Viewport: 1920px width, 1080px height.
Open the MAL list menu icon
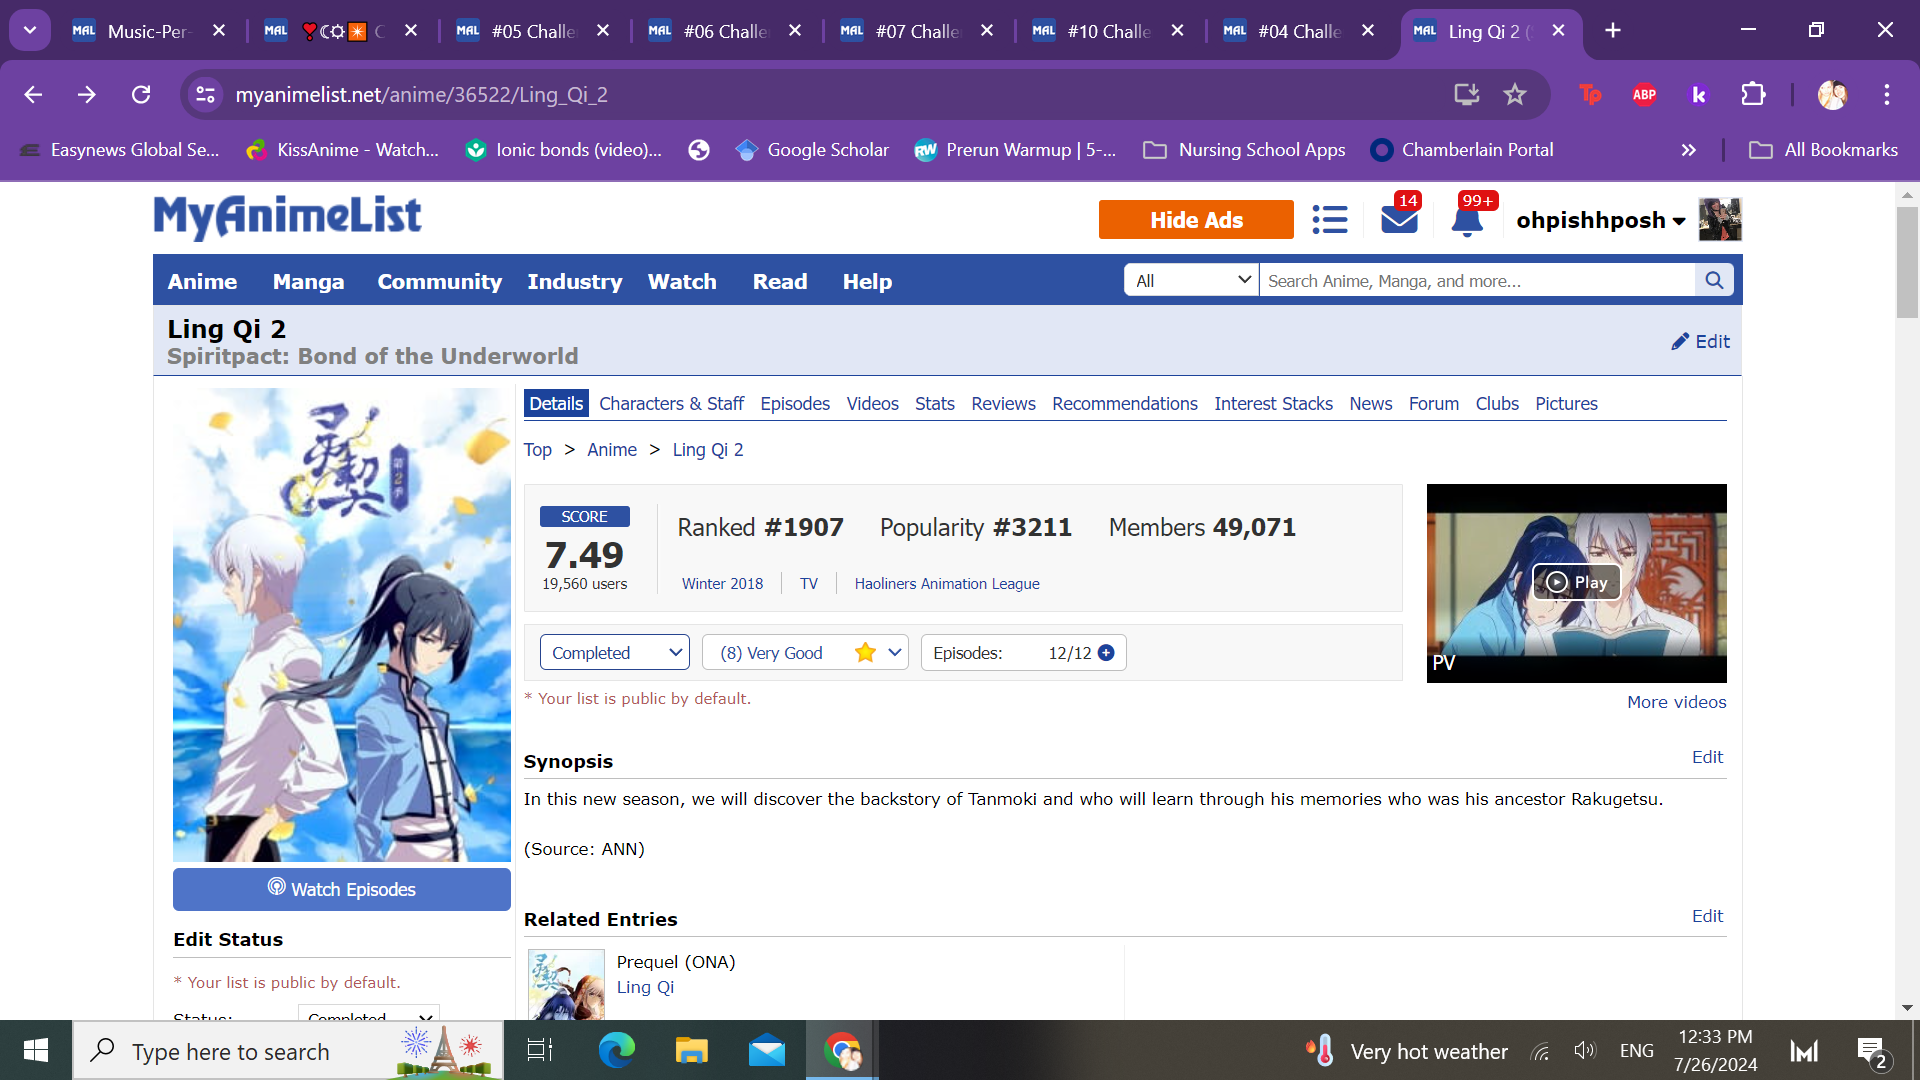tap(1329, 219)
